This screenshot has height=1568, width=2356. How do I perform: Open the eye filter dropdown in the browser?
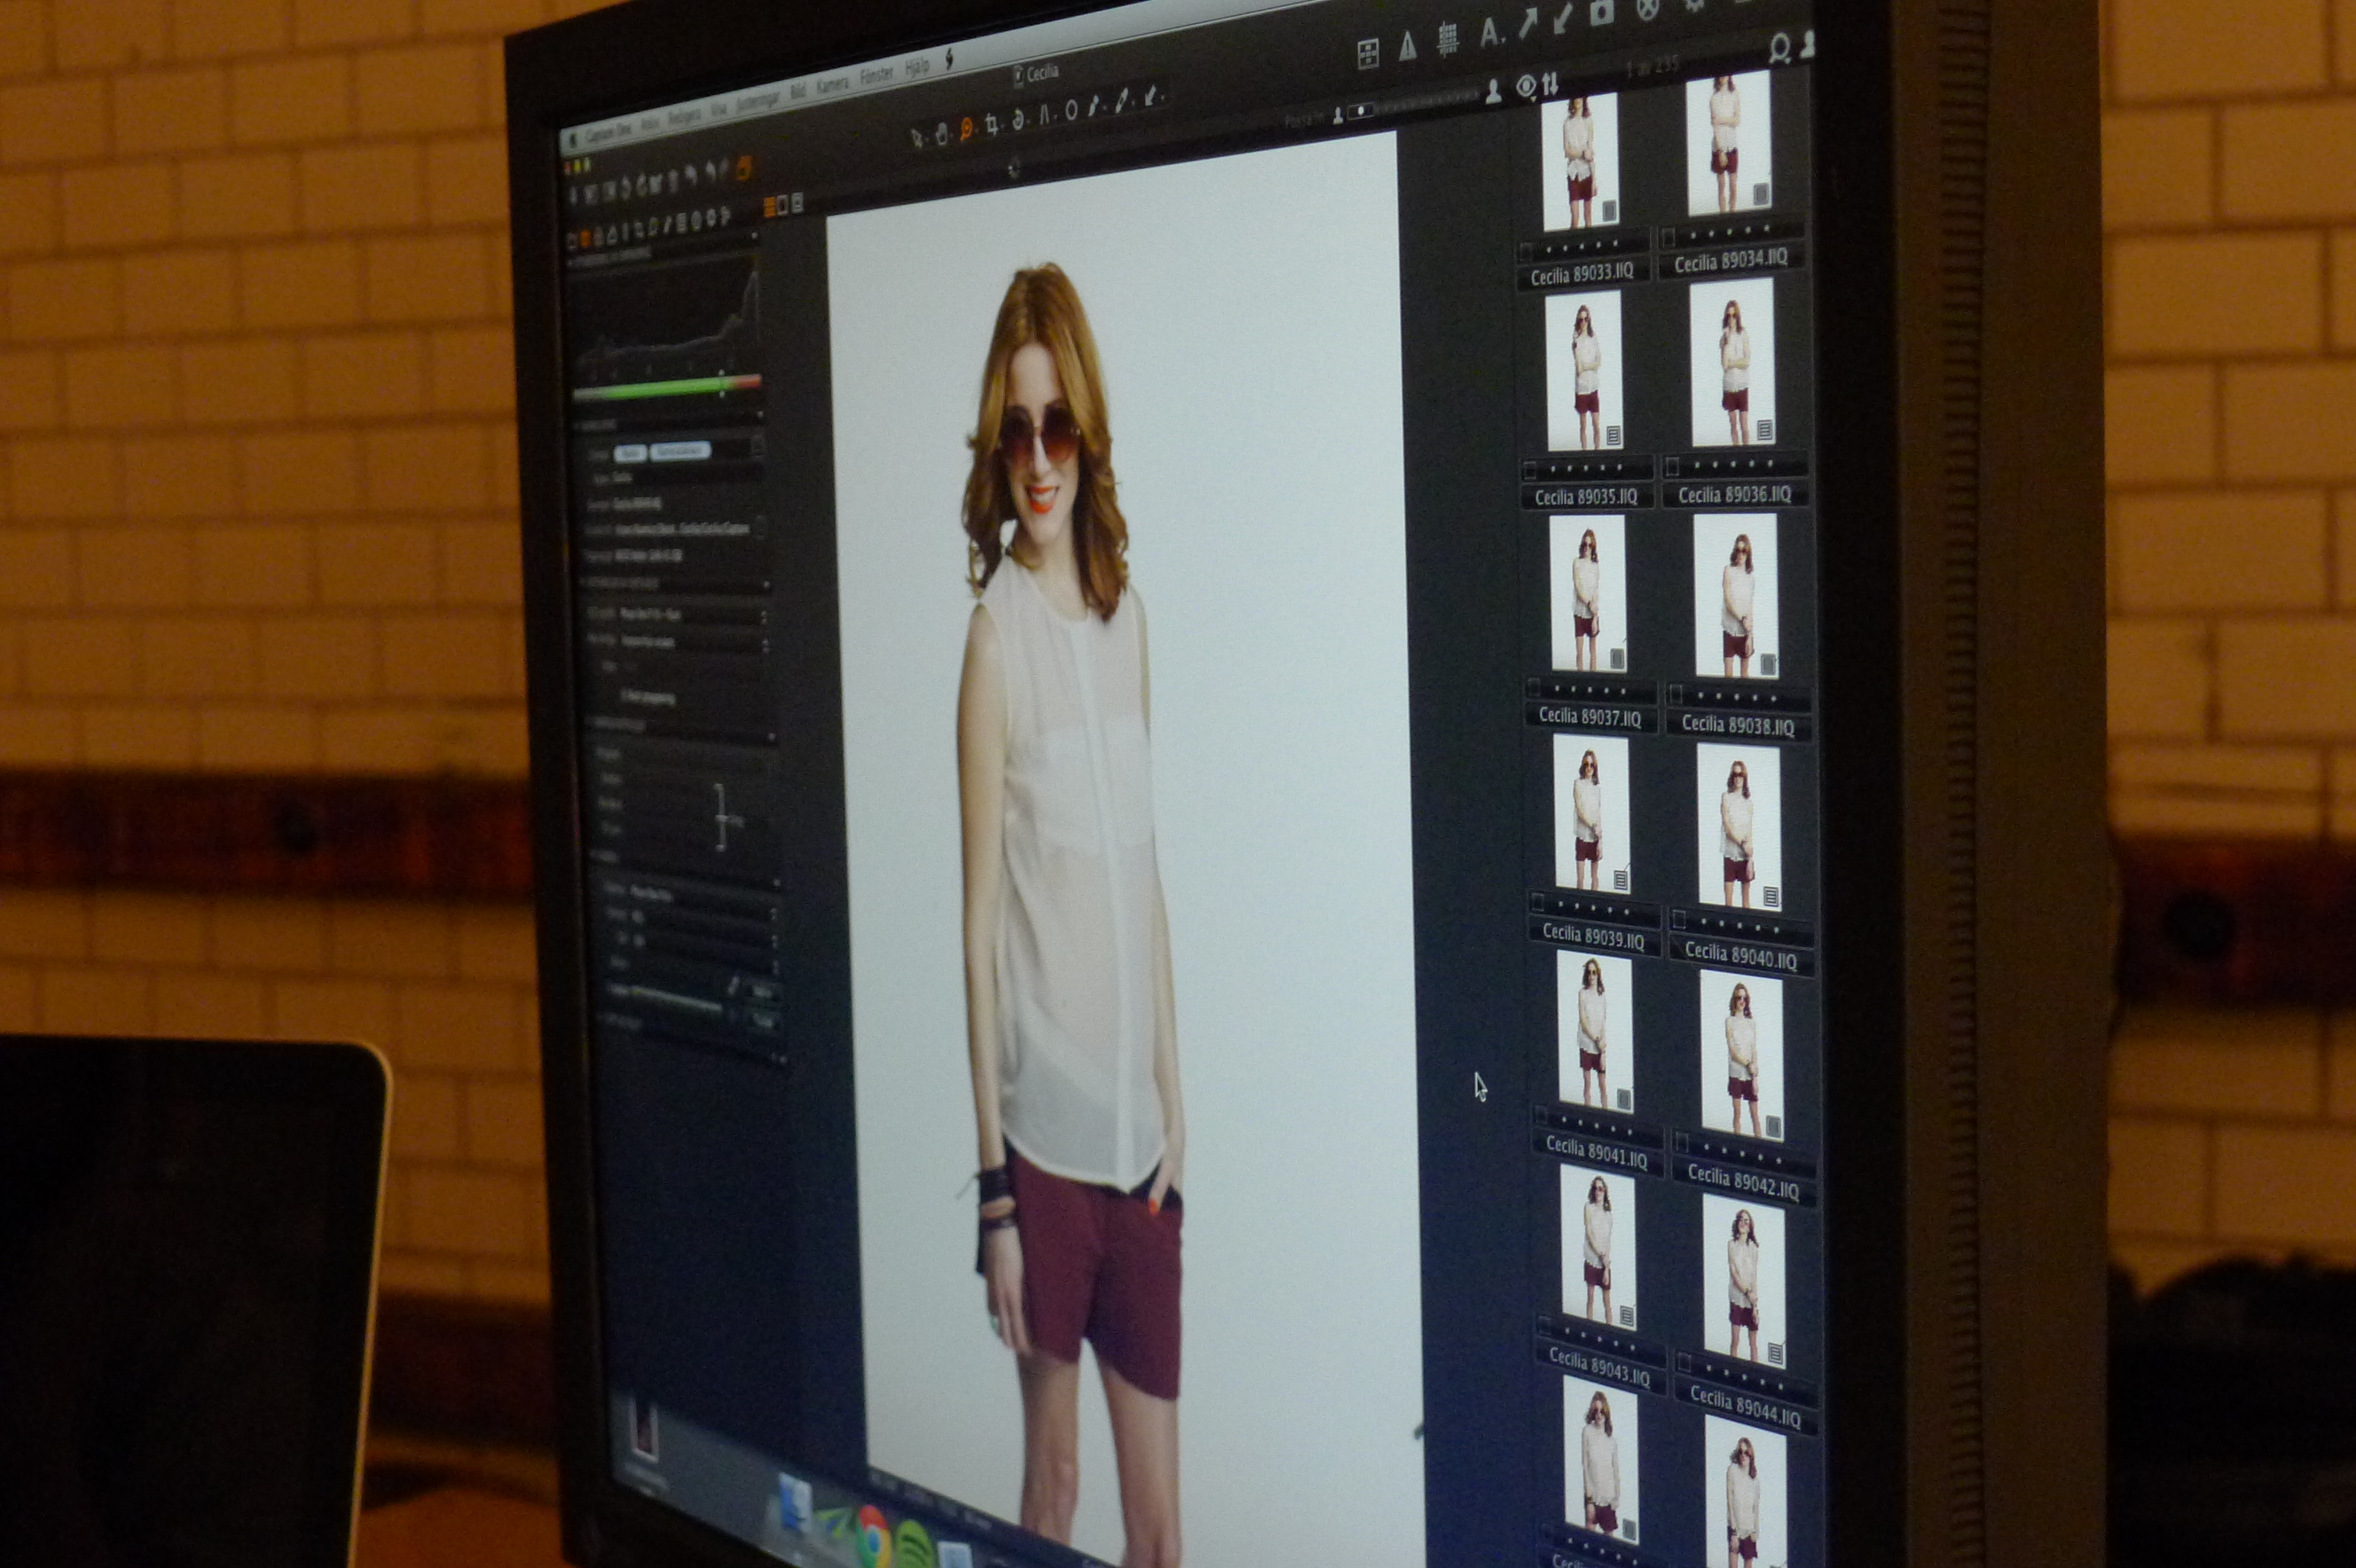click(x=1527, y=86)
